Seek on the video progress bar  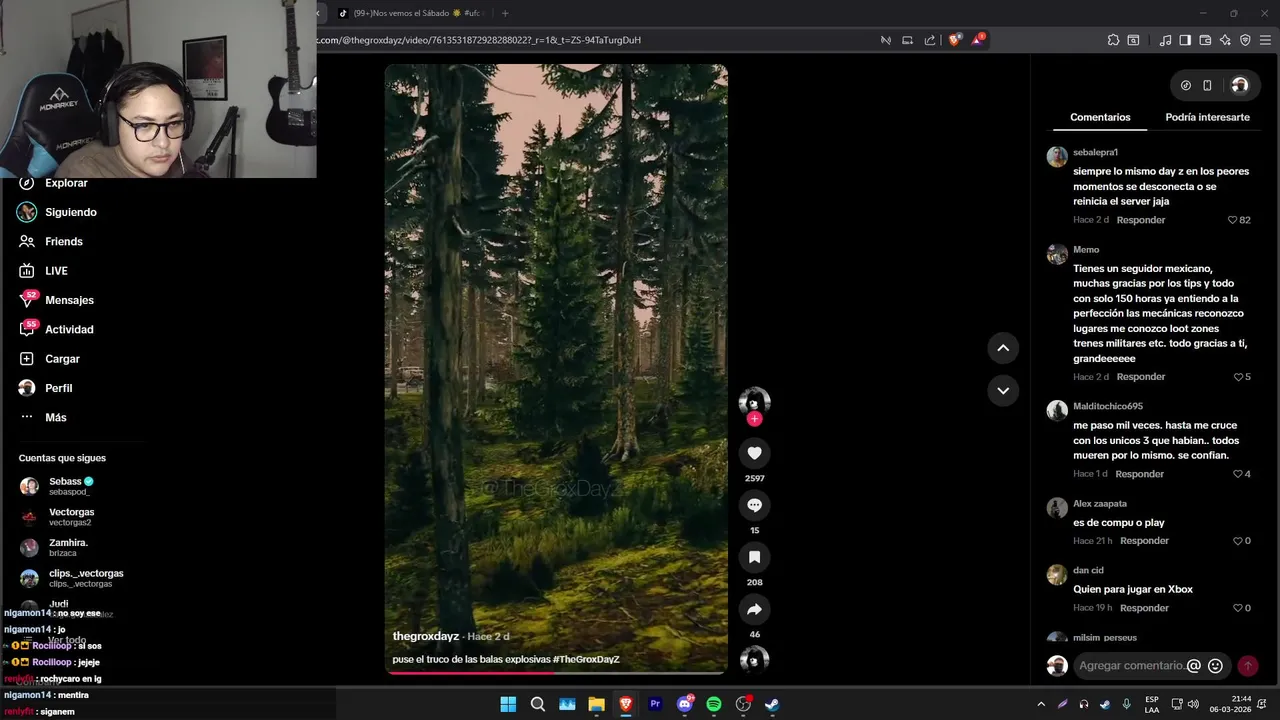[x=556, y=673]
